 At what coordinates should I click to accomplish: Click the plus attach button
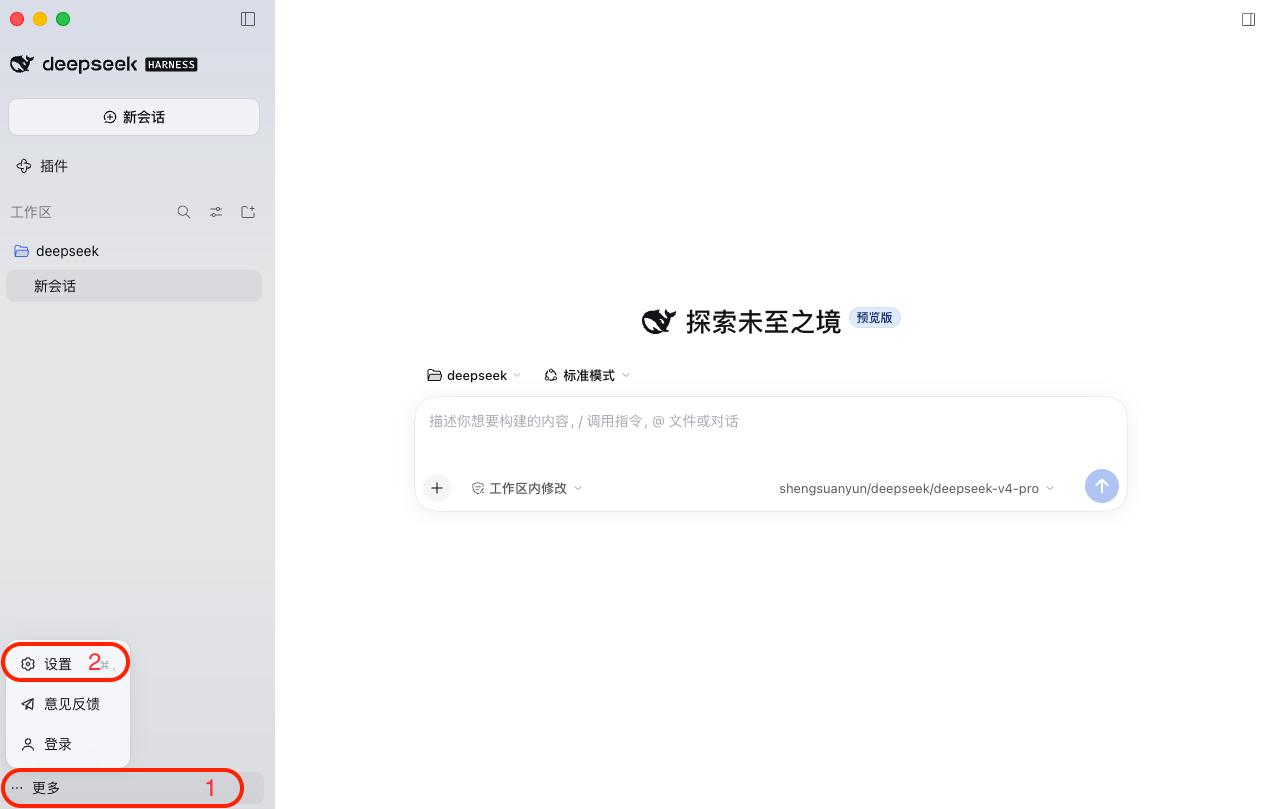point(437,488)
